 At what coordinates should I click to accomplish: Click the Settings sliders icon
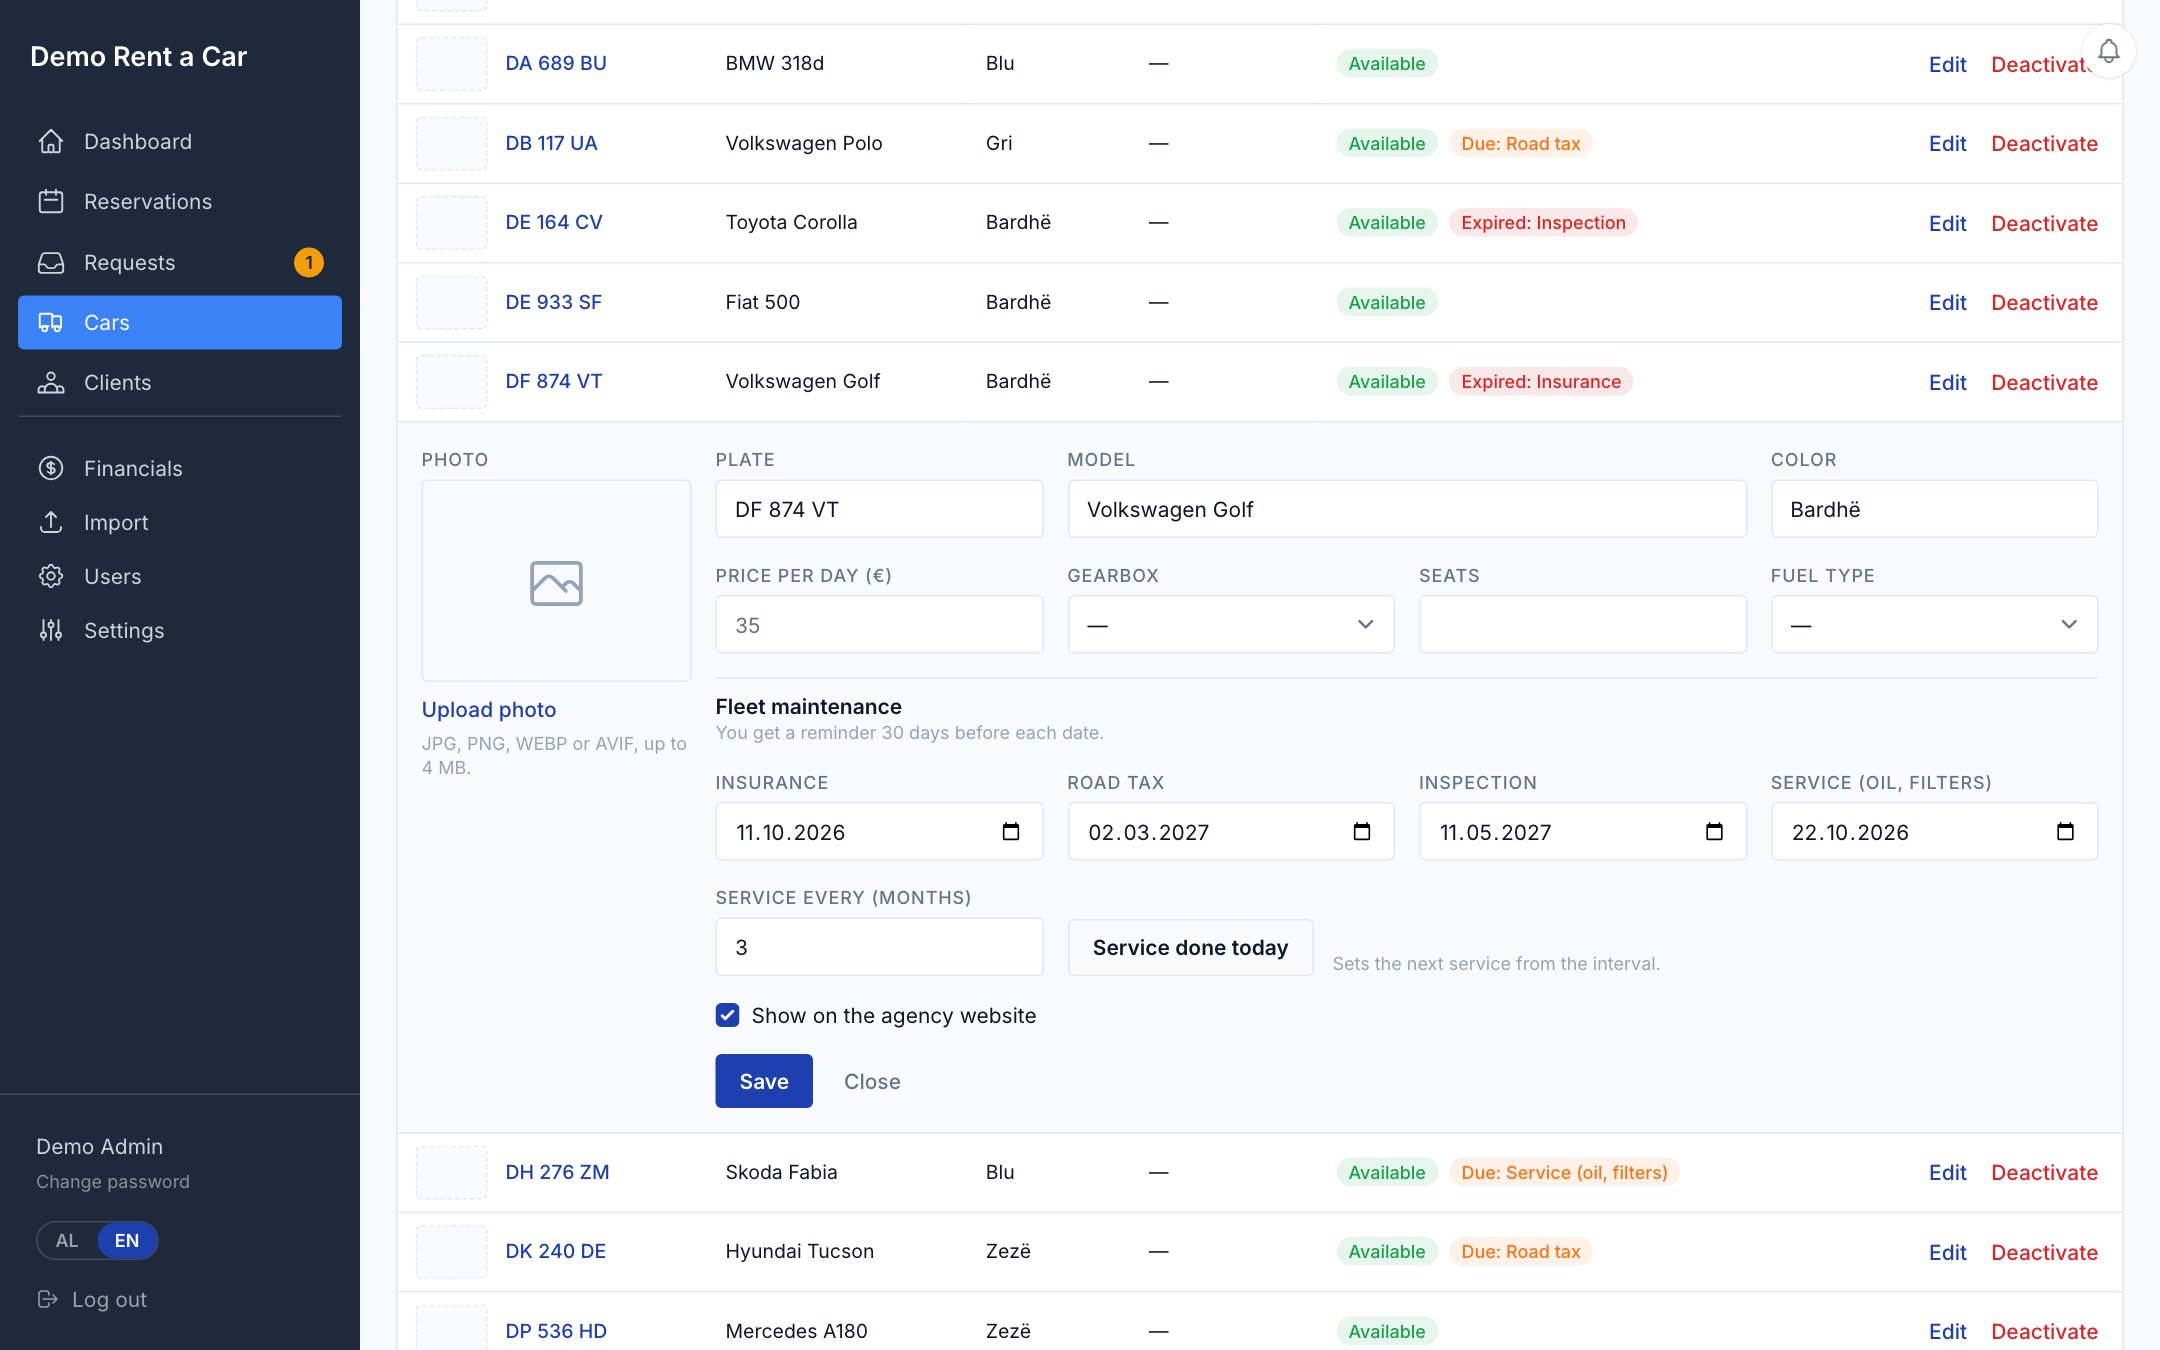click(x=51, y=630)
